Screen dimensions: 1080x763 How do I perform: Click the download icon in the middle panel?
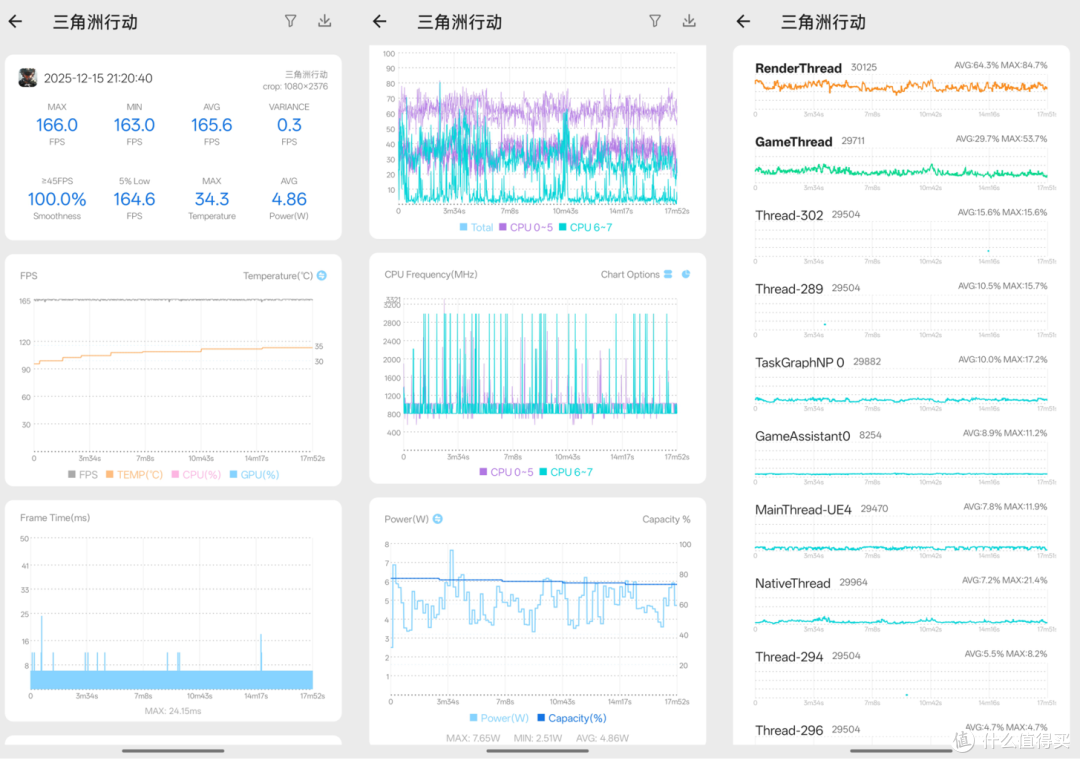689,21
